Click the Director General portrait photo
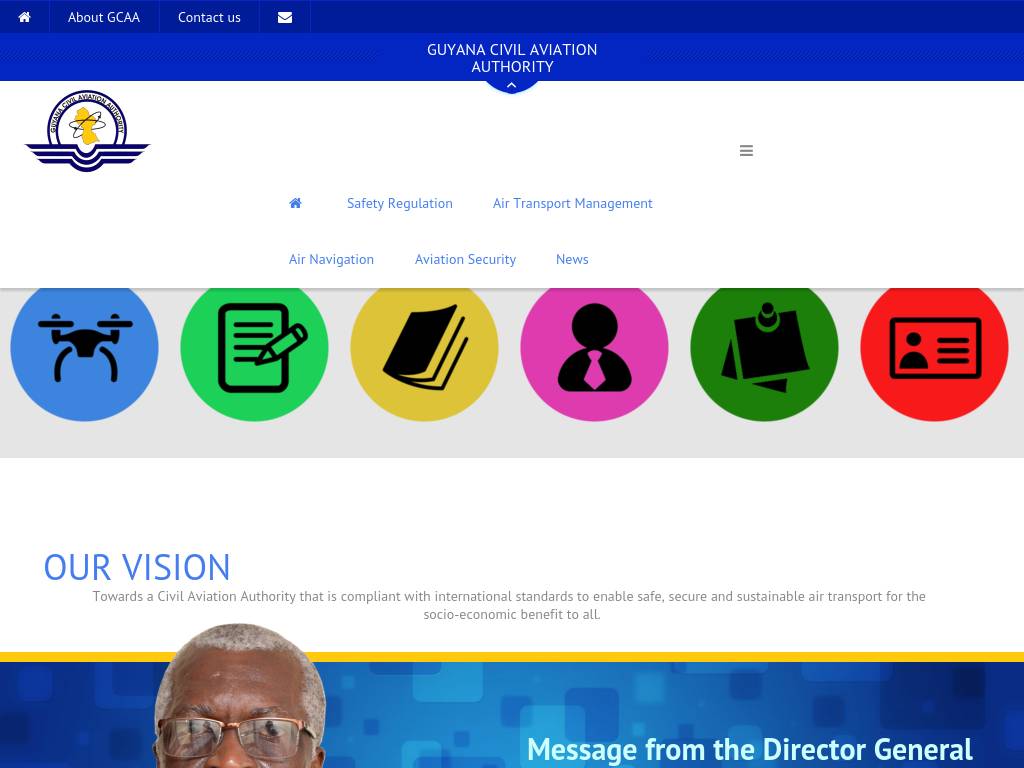The height and width of the screenshot is (768, 1024). [240, 700]
